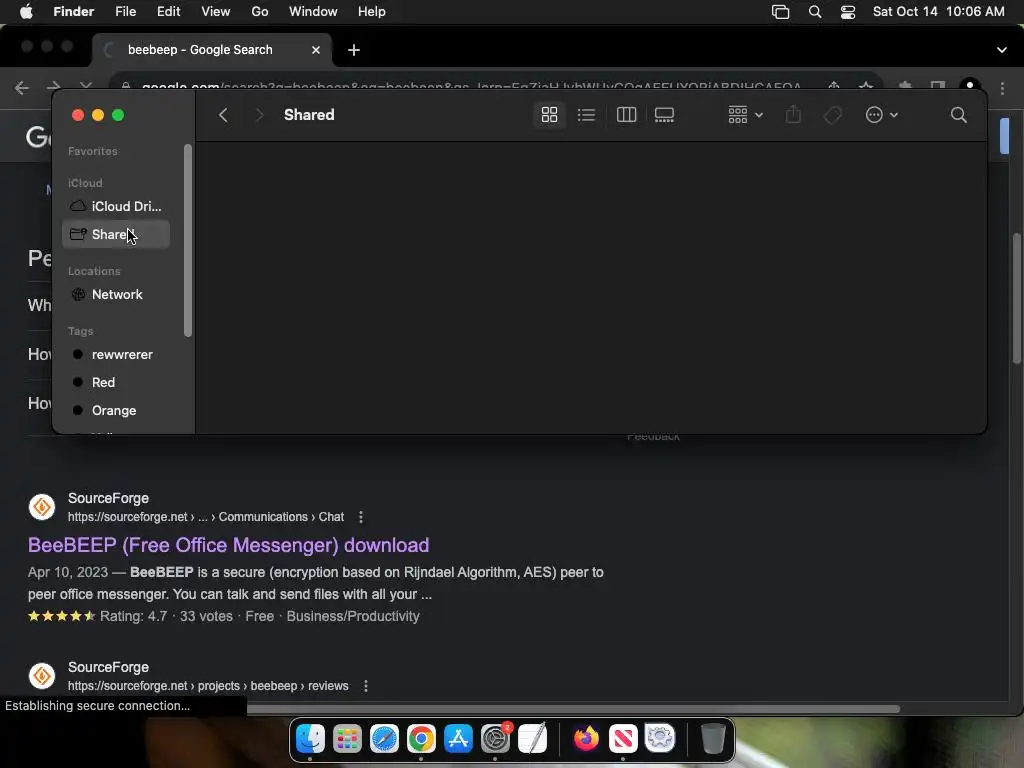This screenshot has height=768, width=1024.
Task: Select iCloud Drive in Finder sidebar
Action: click(x=116, y=206)
